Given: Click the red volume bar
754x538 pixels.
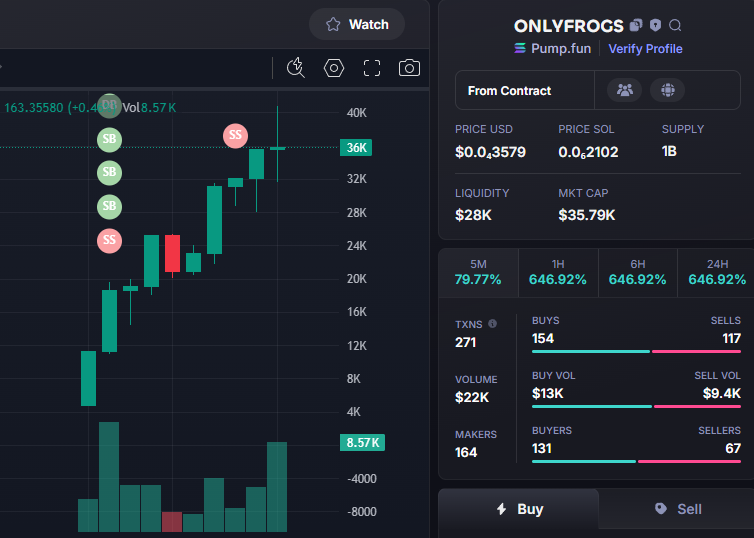Looking at the screenshot, I should 172,522.
